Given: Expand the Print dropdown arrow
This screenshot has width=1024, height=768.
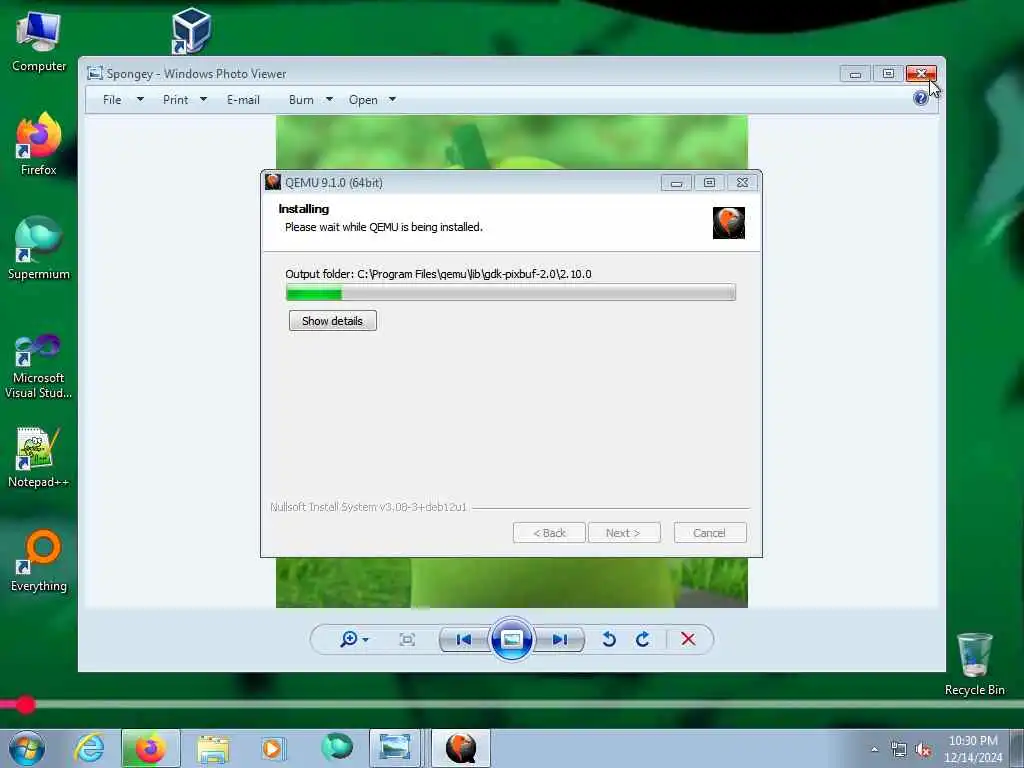Looking at the screenshot, I should click(203, 100).
